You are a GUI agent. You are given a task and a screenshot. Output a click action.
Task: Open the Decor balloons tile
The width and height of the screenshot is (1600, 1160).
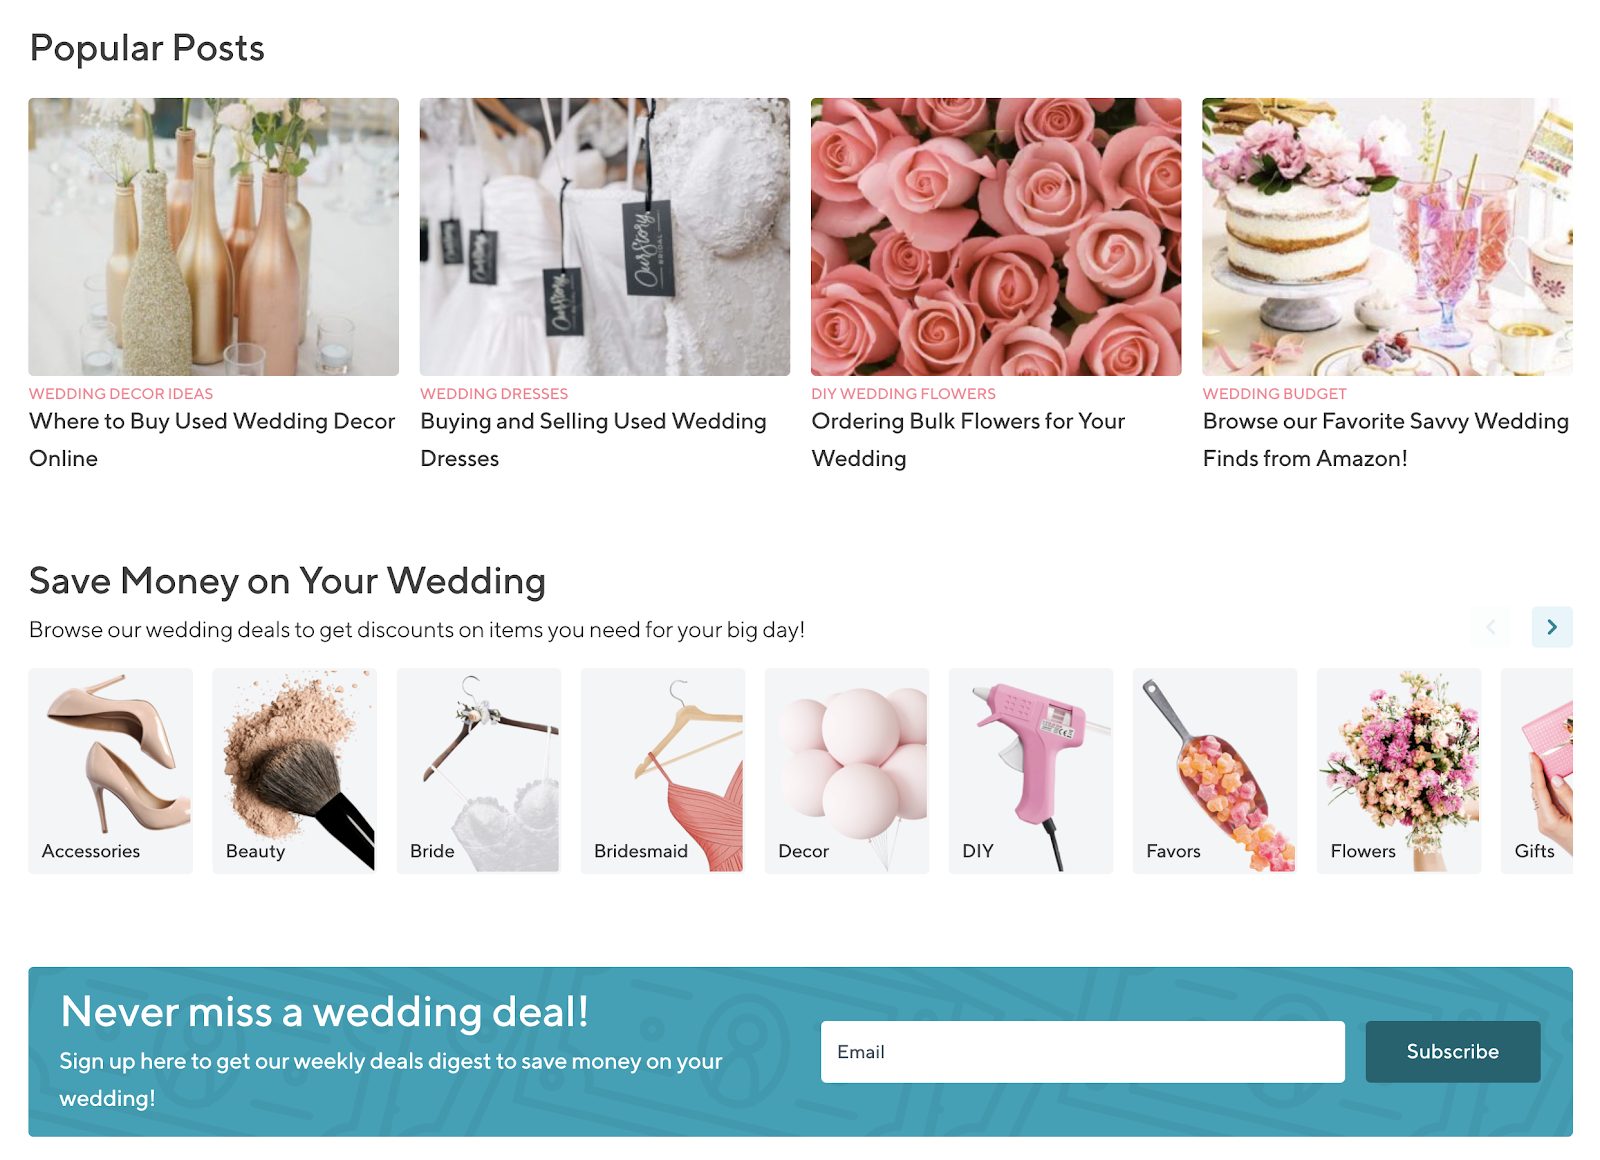[847, 771]
